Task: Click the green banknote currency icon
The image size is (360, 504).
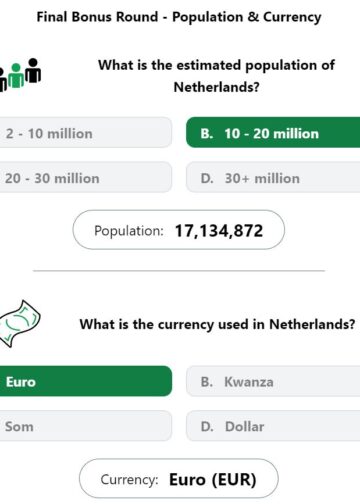Action: click(x=20, y=324)
